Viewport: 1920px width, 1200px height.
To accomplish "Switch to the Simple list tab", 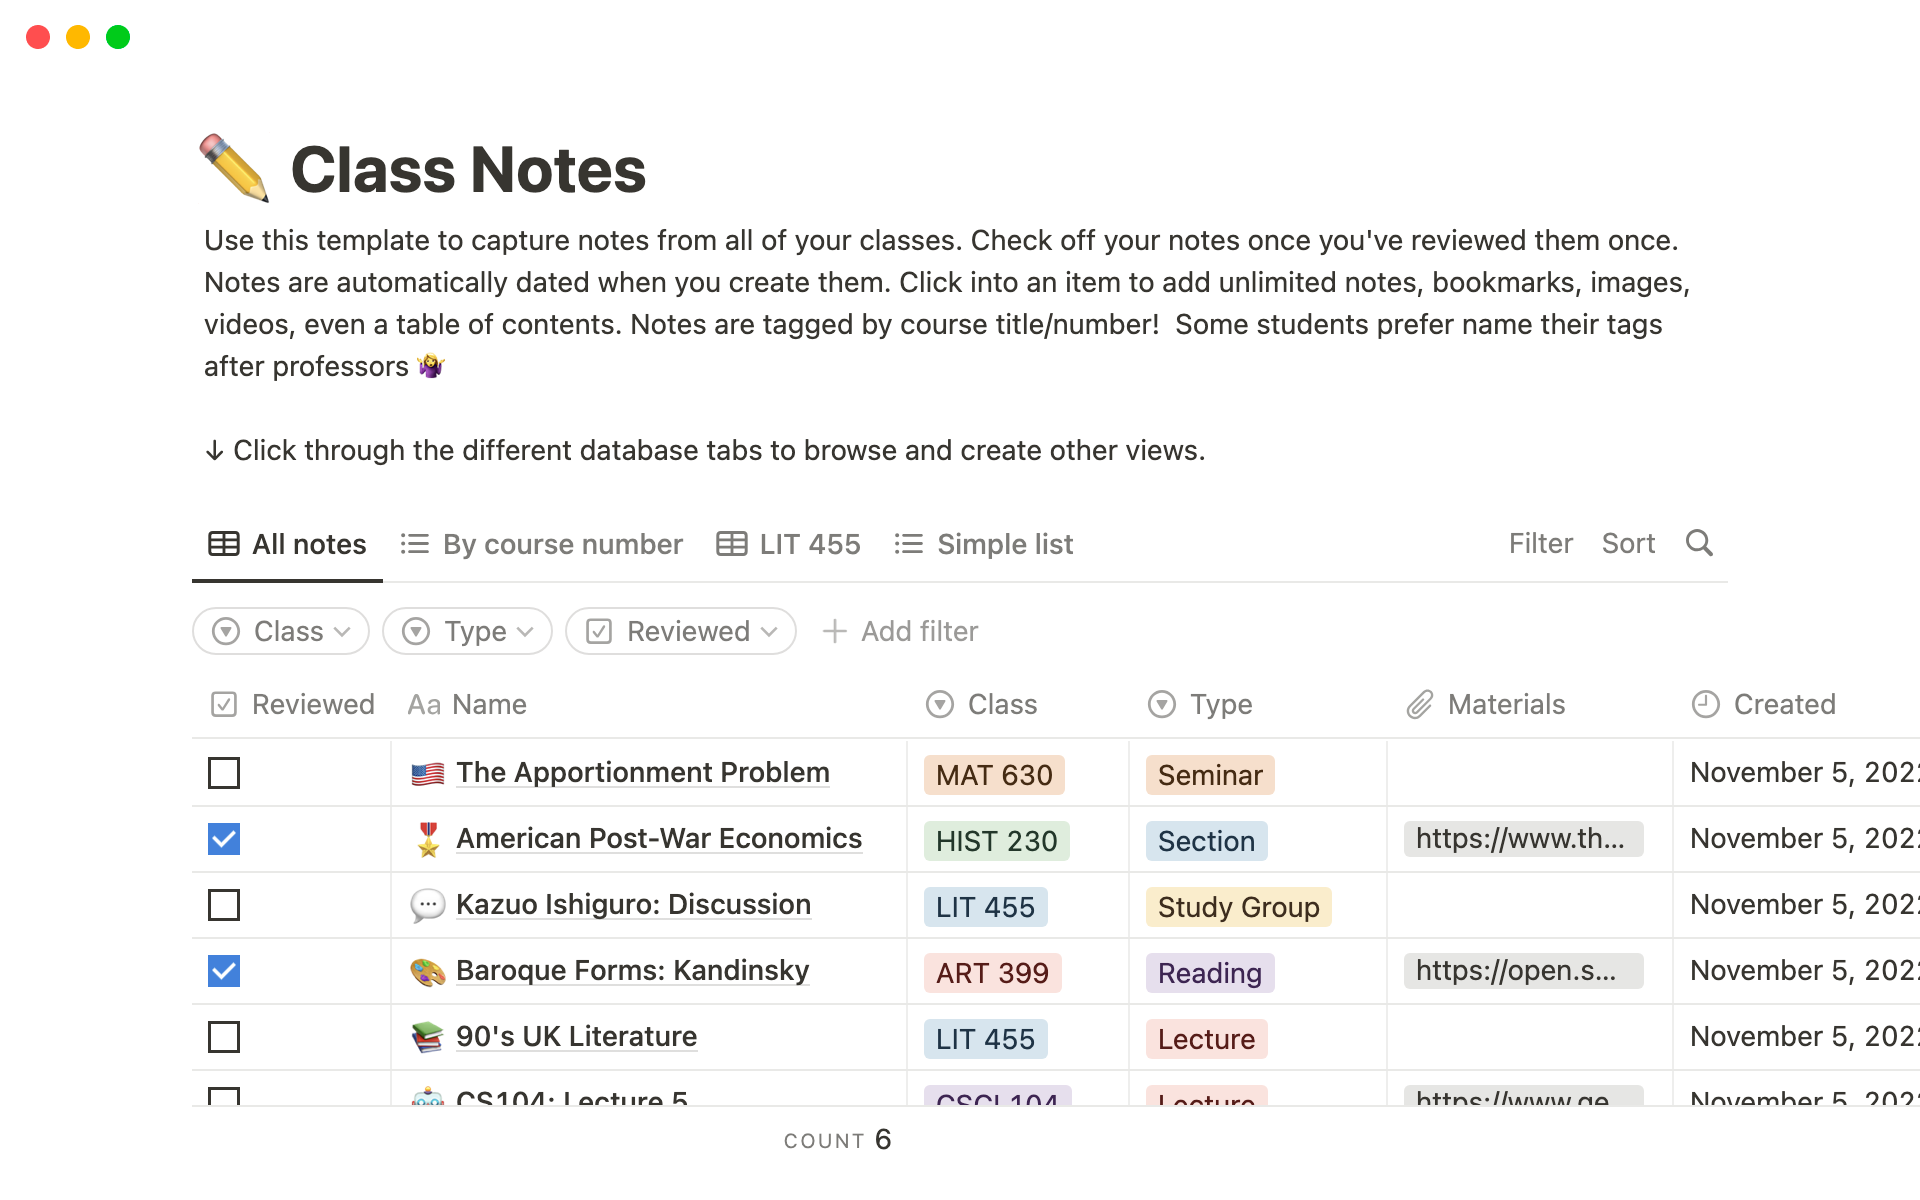I will point(1006,542).
